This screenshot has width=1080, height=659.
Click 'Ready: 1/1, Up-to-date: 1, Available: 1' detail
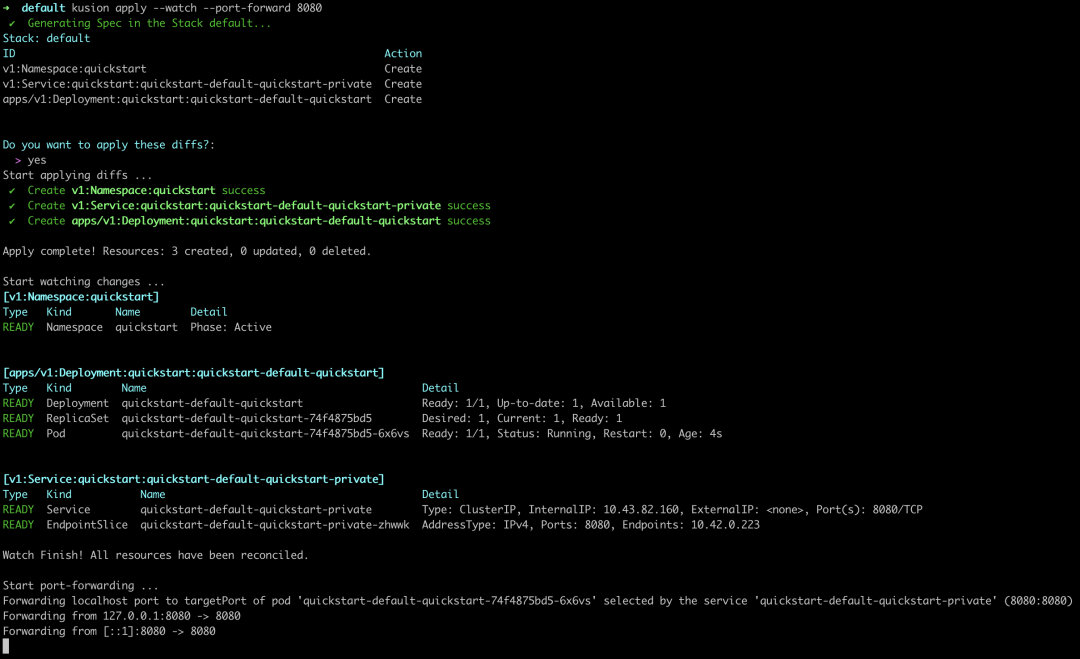543,403
